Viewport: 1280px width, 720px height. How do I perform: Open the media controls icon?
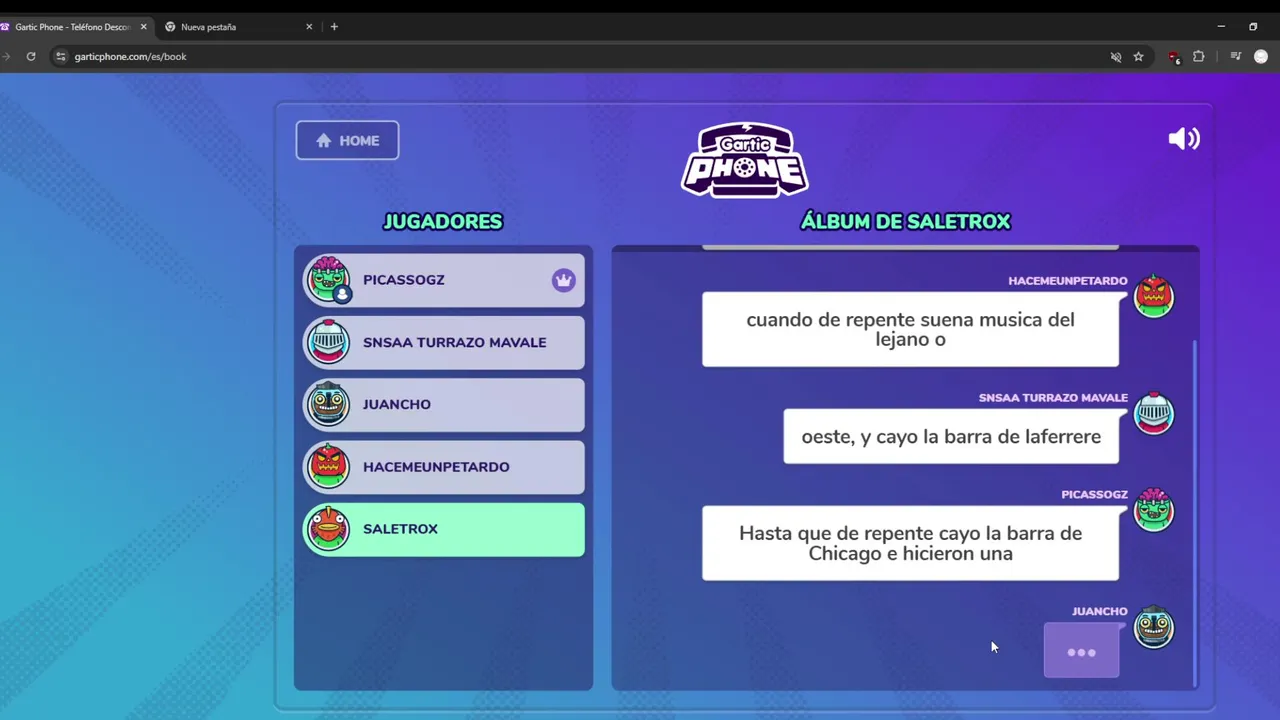pos(1235,57)
